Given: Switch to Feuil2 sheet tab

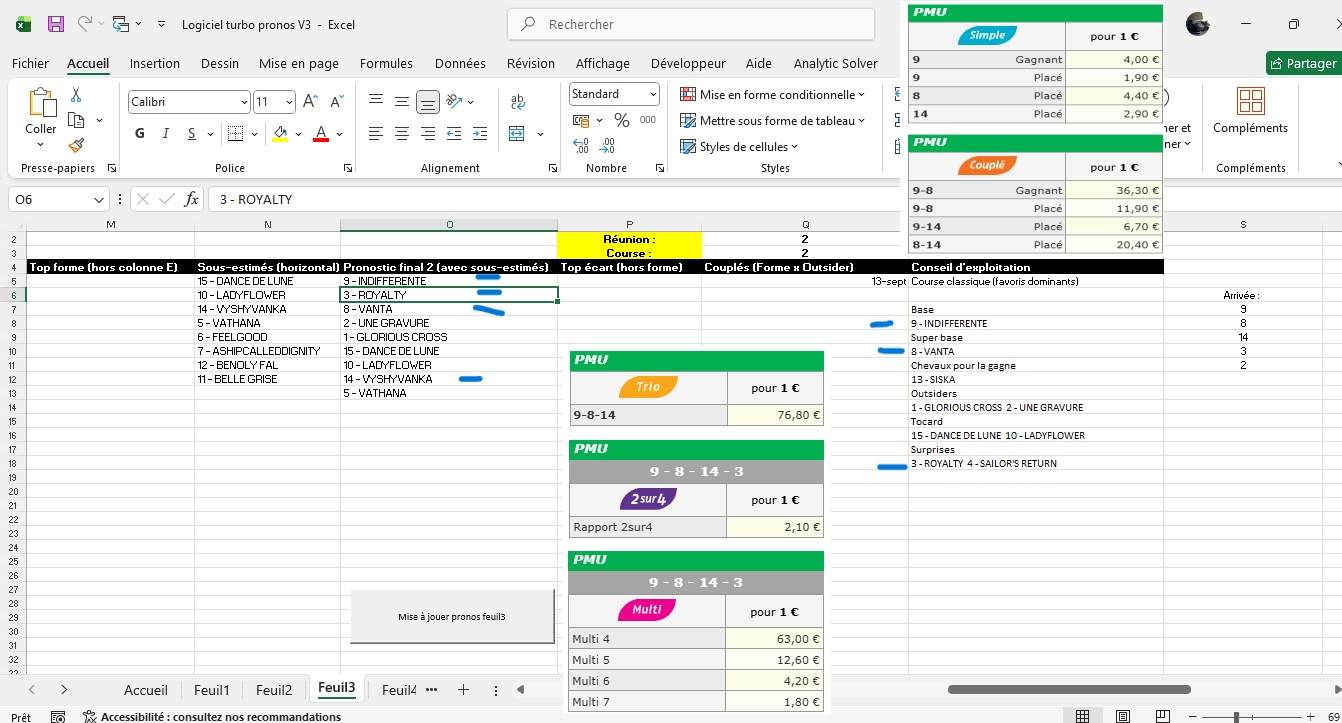Looking at the screenshot, I should (x=274, y=690).
